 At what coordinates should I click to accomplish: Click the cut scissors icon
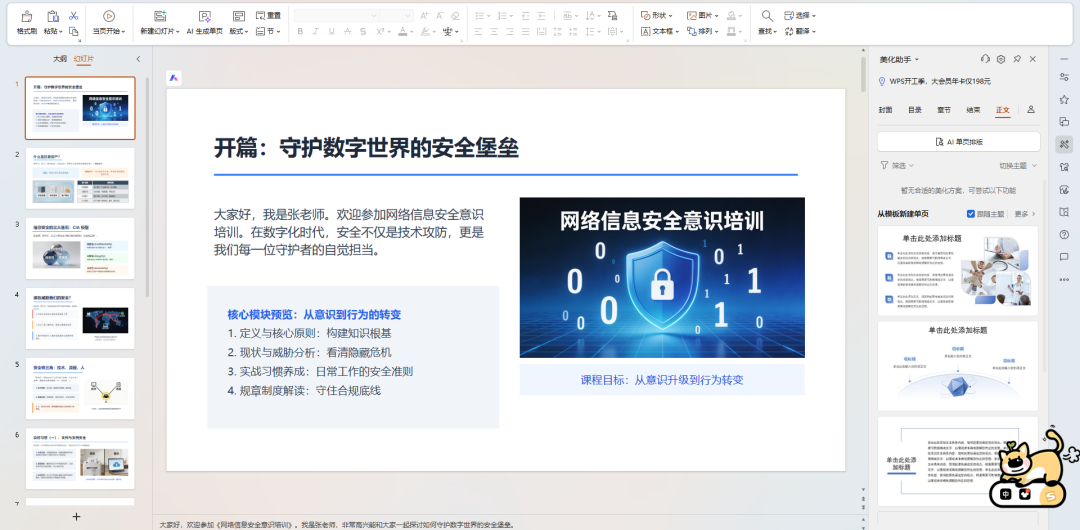click(74, 16)
